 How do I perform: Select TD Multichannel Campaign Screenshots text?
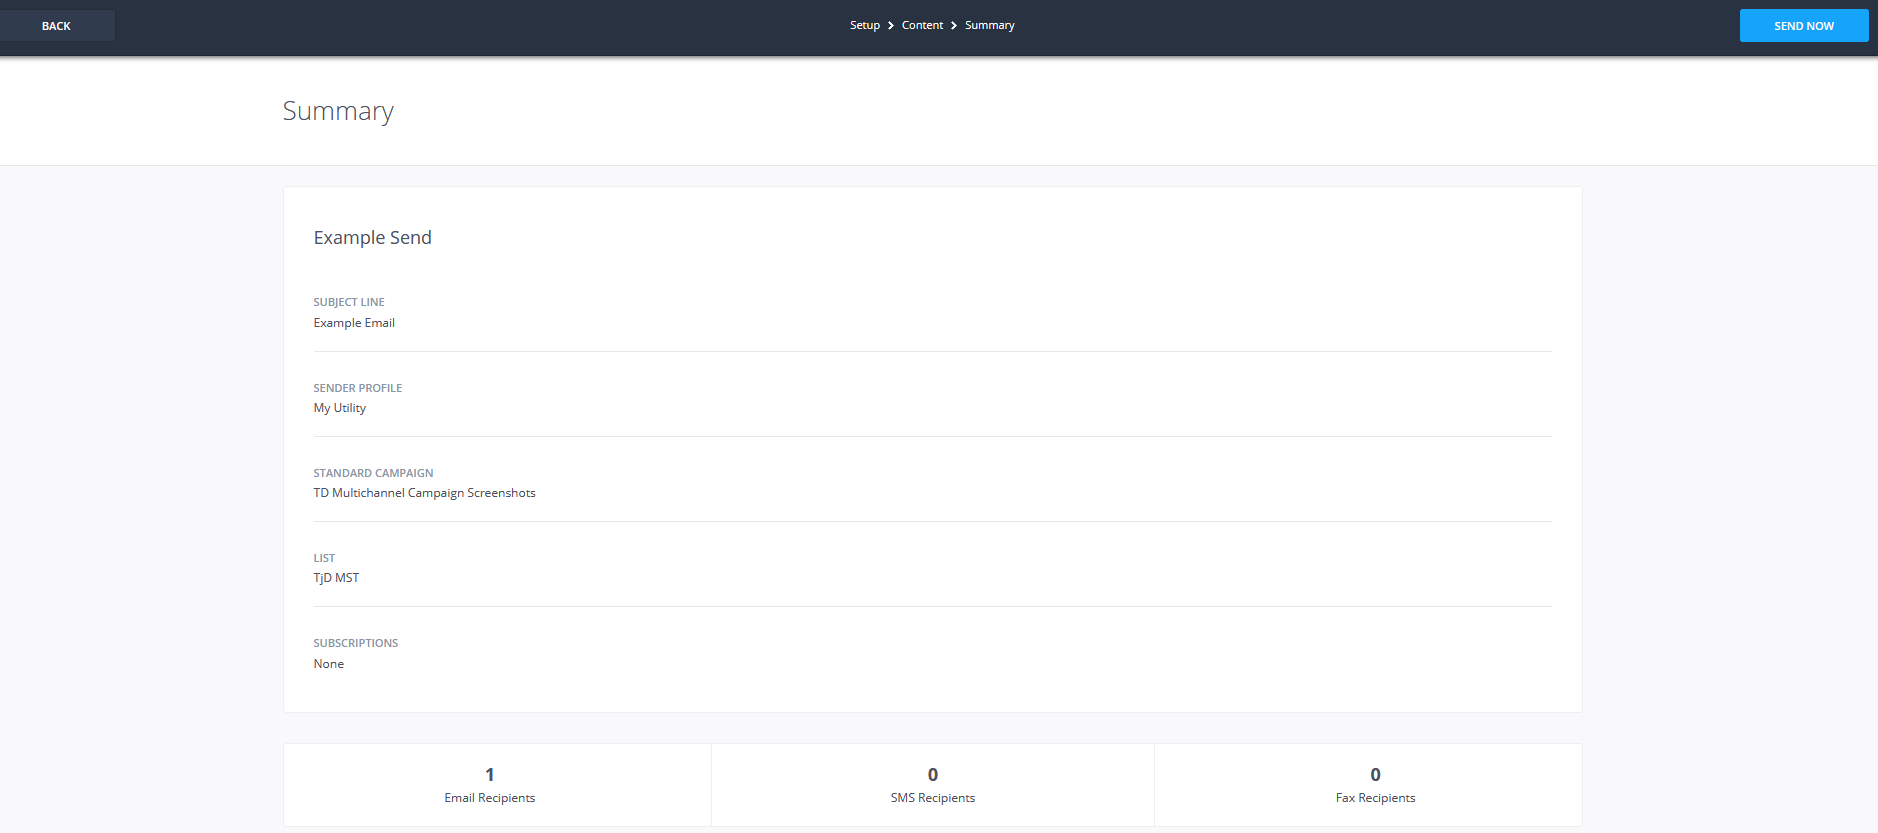click(x=425, y=493)
